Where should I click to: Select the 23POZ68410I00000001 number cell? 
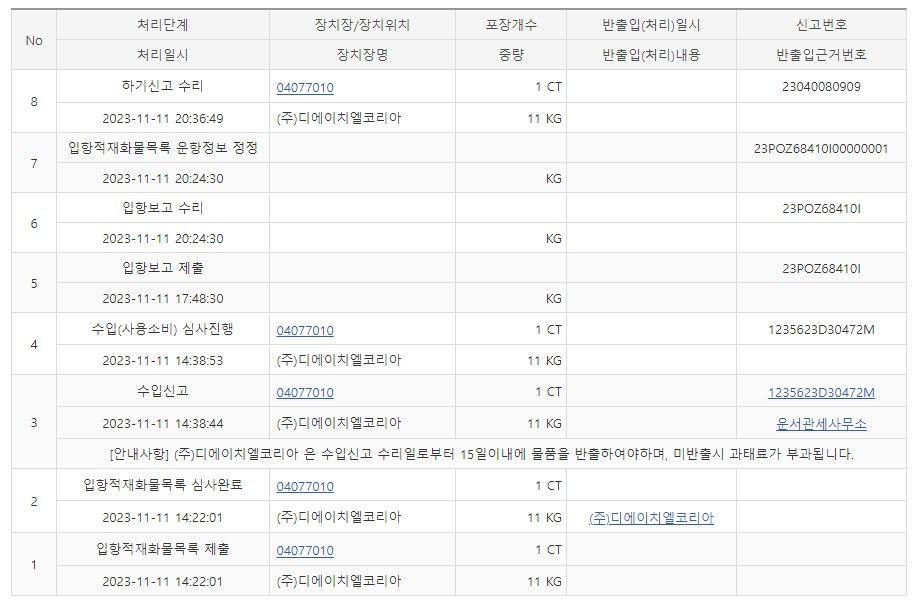coord(821,149)
